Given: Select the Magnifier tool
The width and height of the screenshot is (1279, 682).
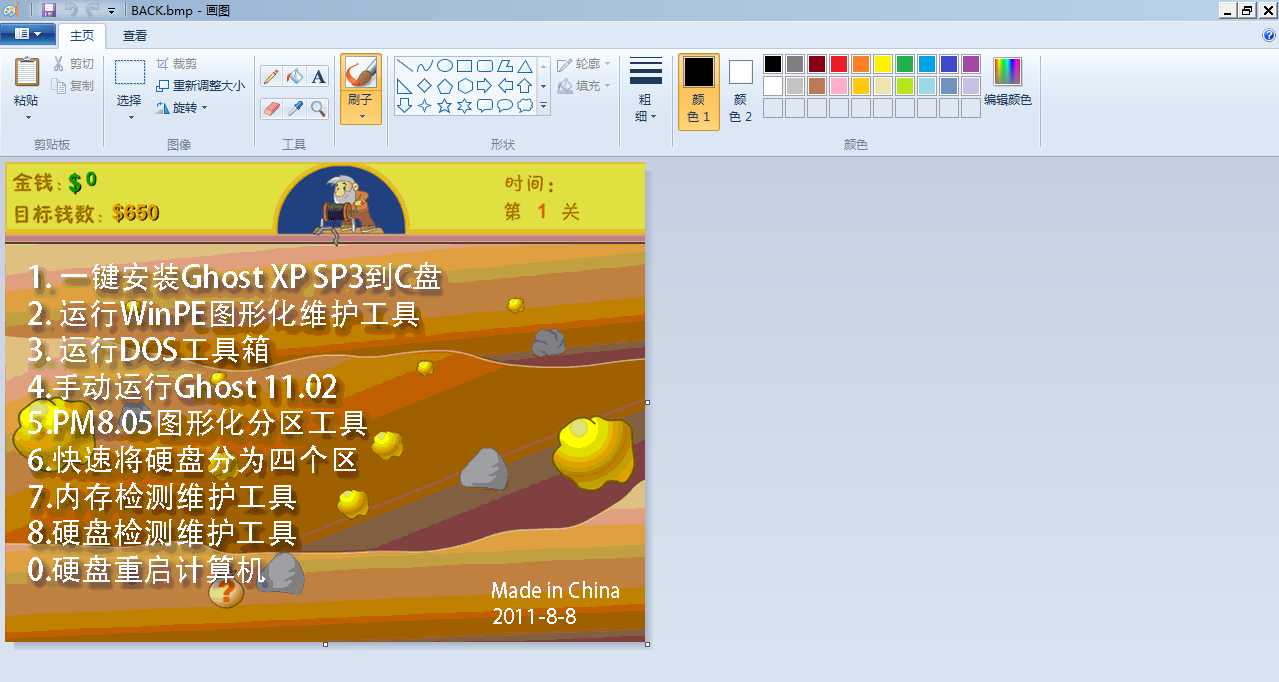Looking at the screenshot, I should [x=318, y=108].
